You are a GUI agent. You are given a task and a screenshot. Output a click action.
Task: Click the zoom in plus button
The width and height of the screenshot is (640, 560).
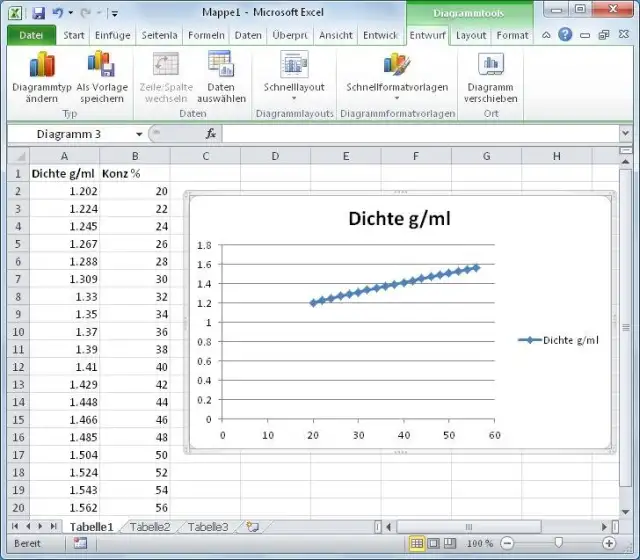coord(609,543)
